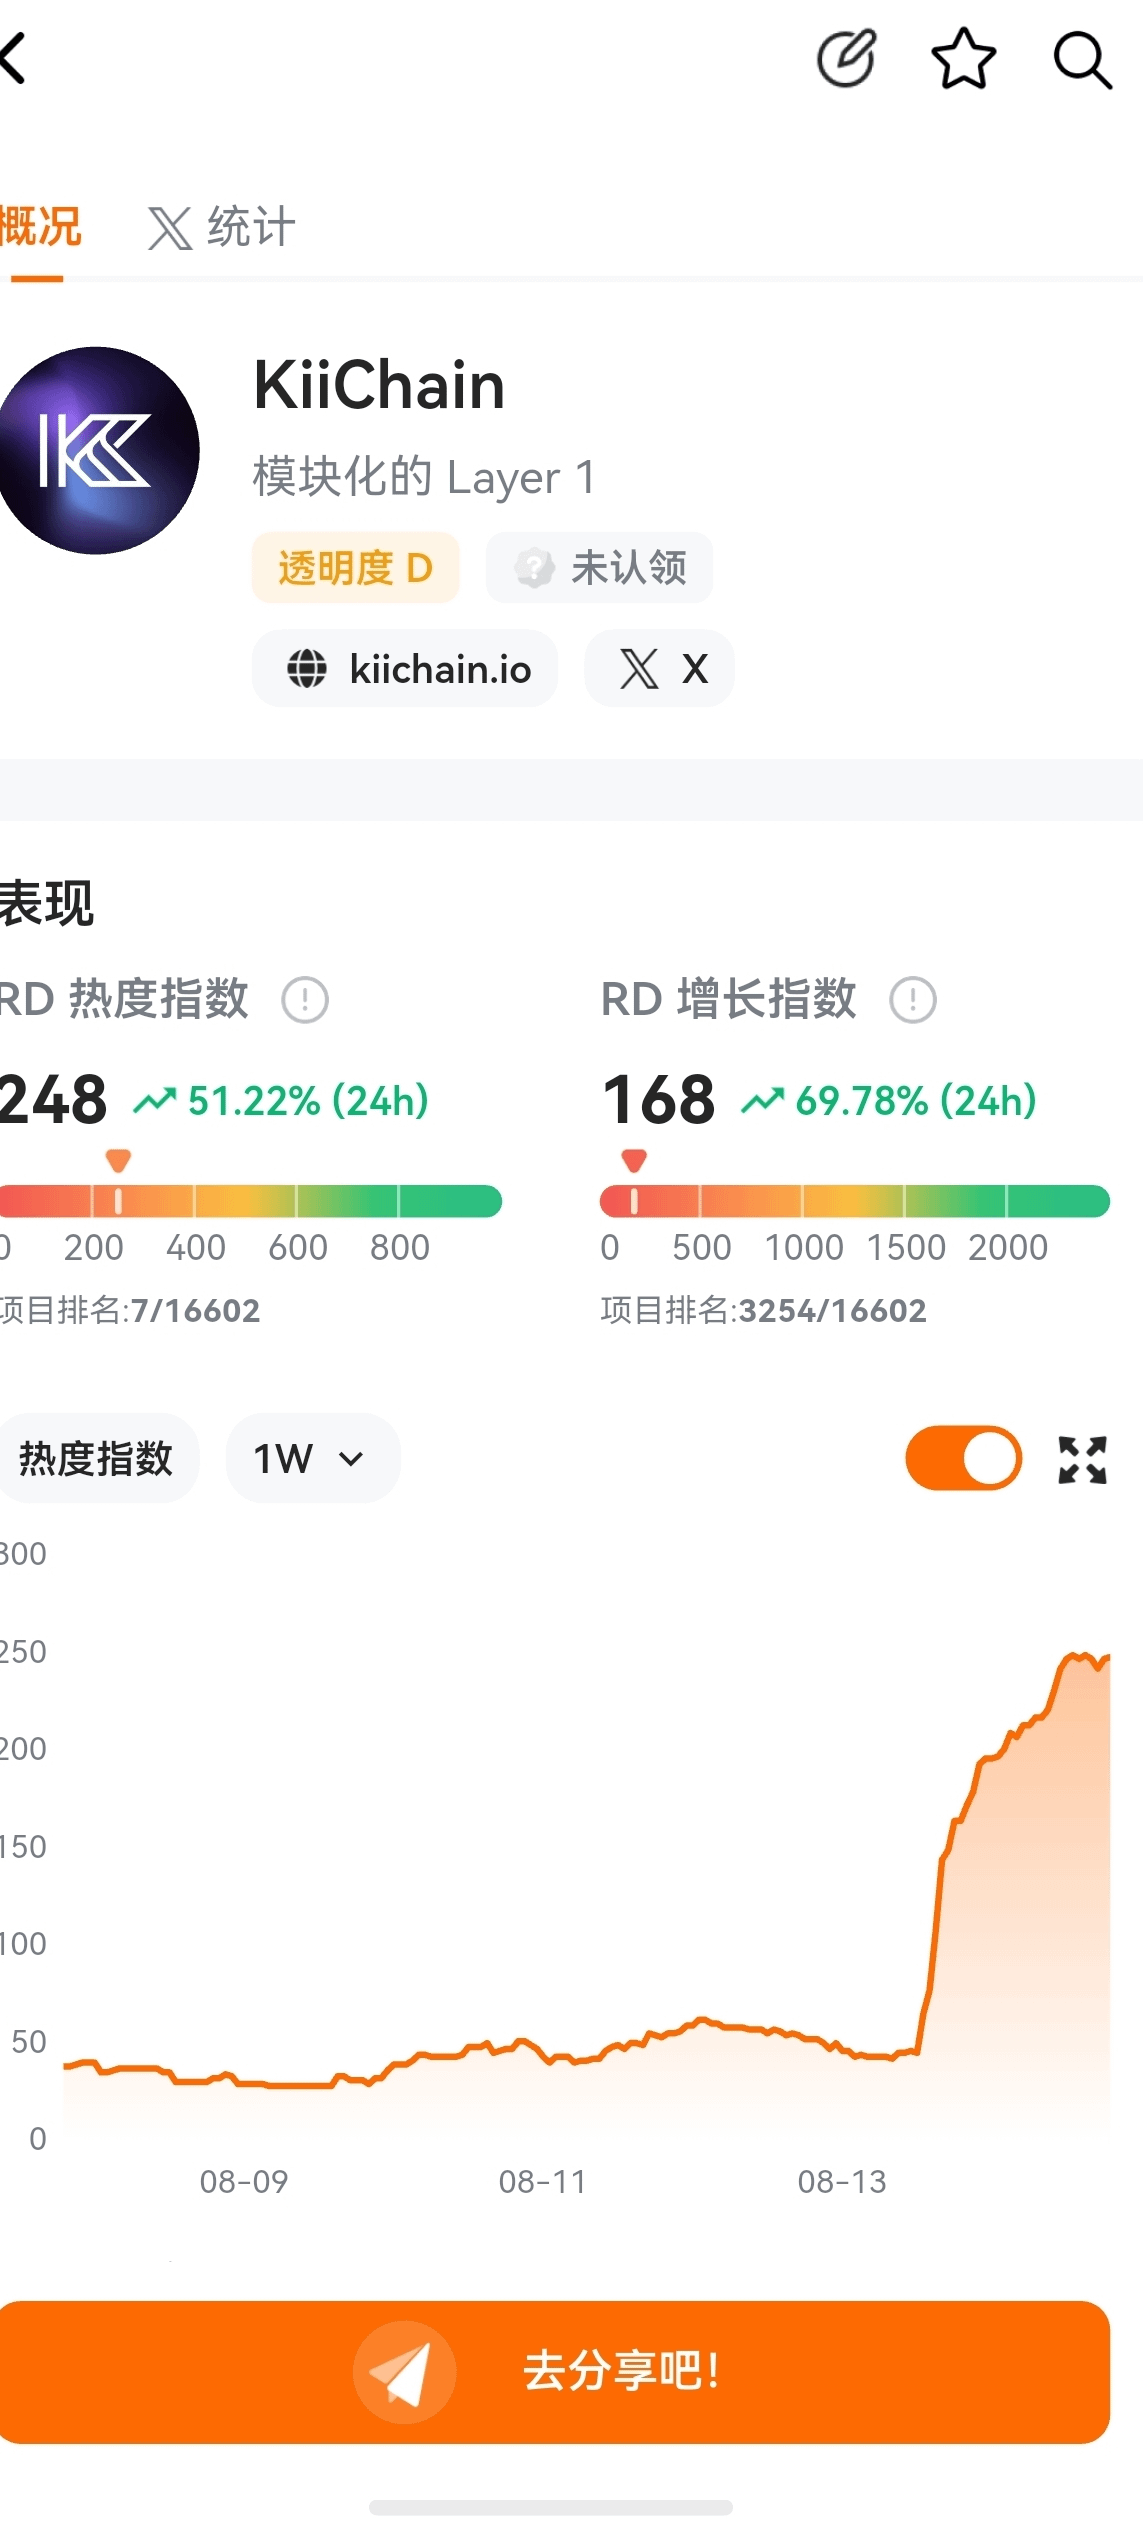Open search with magnifier icon
Viewport: 1143px width, 2527px height.
(1082, 59)
